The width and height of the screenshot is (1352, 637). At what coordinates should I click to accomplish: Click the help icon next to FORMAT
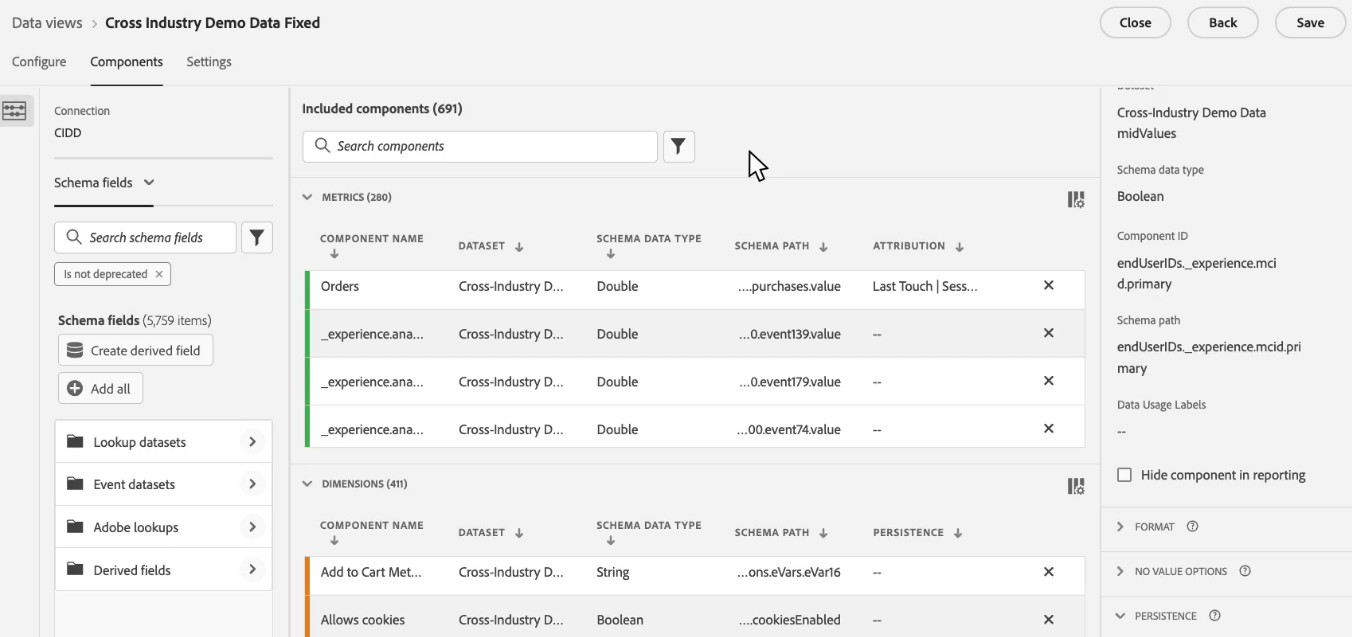click(1192, 527)
